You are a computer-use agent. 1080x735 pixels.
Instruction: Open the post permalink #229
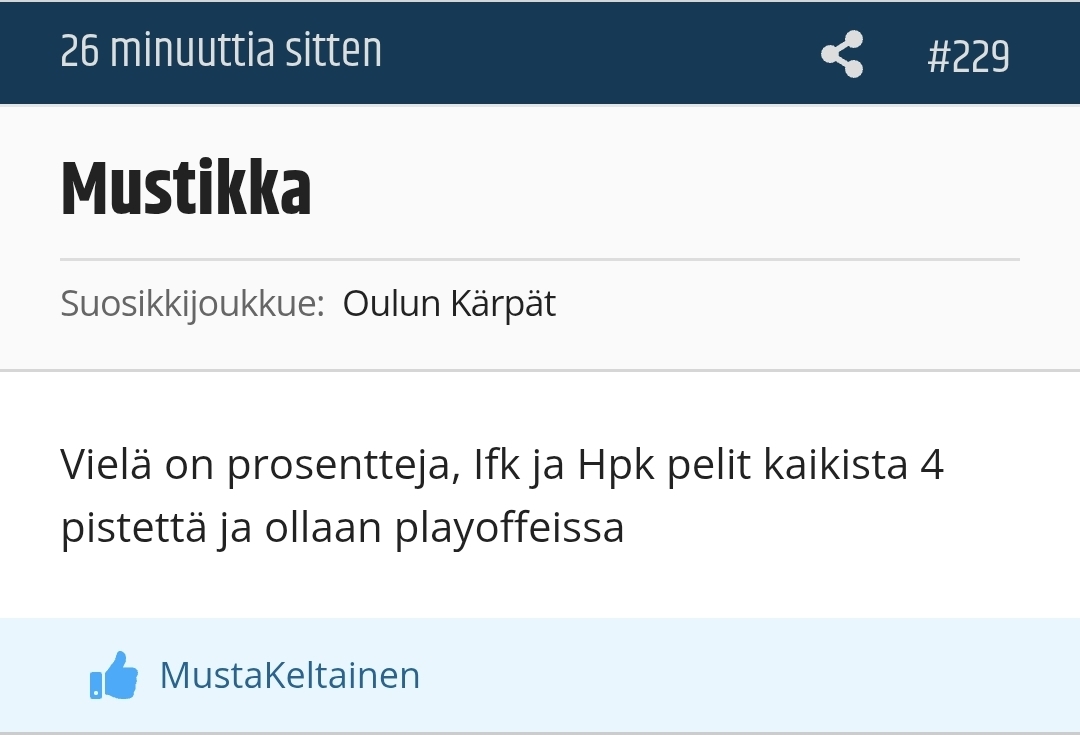[x=968, y=56]
